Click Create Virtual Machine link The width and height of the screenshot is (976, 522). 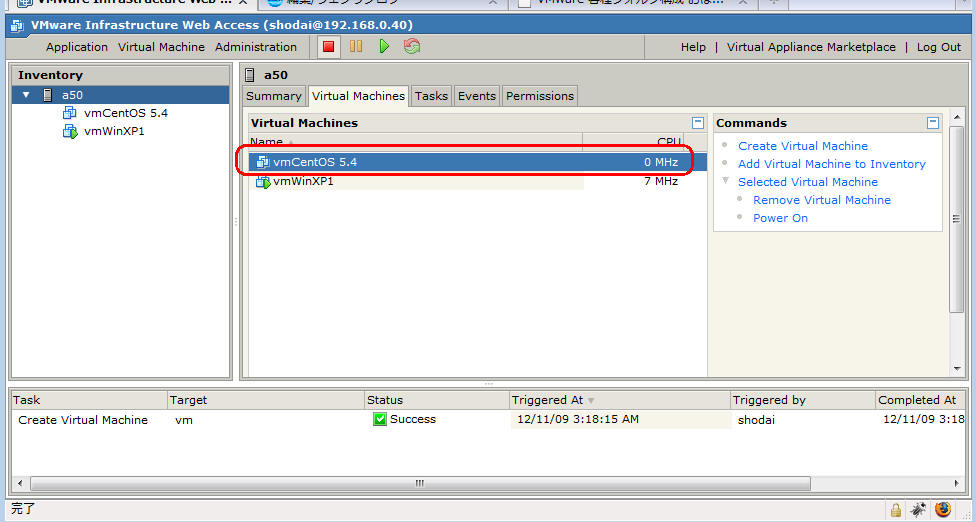click(x=802, y=146)
